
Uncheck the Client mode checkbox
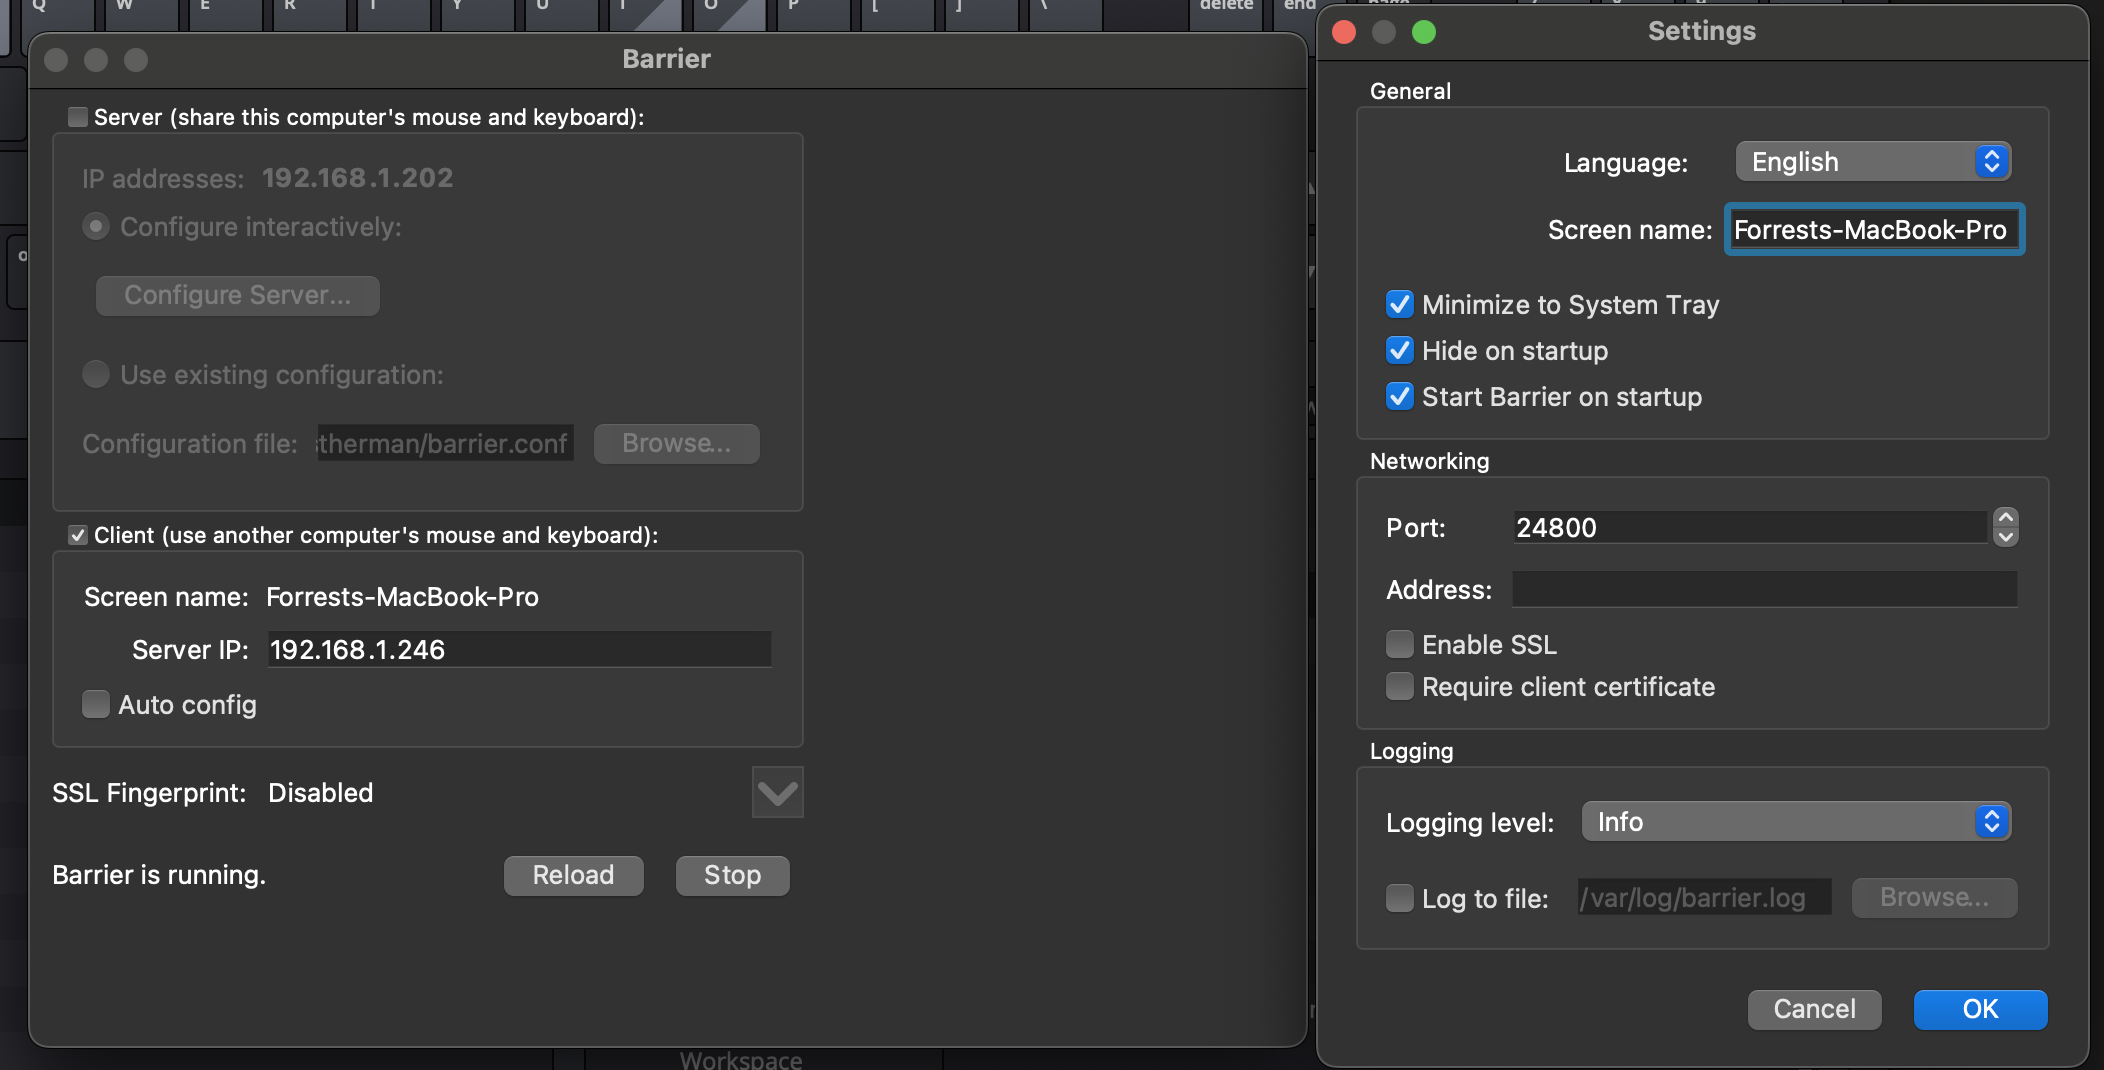(77, 535)
